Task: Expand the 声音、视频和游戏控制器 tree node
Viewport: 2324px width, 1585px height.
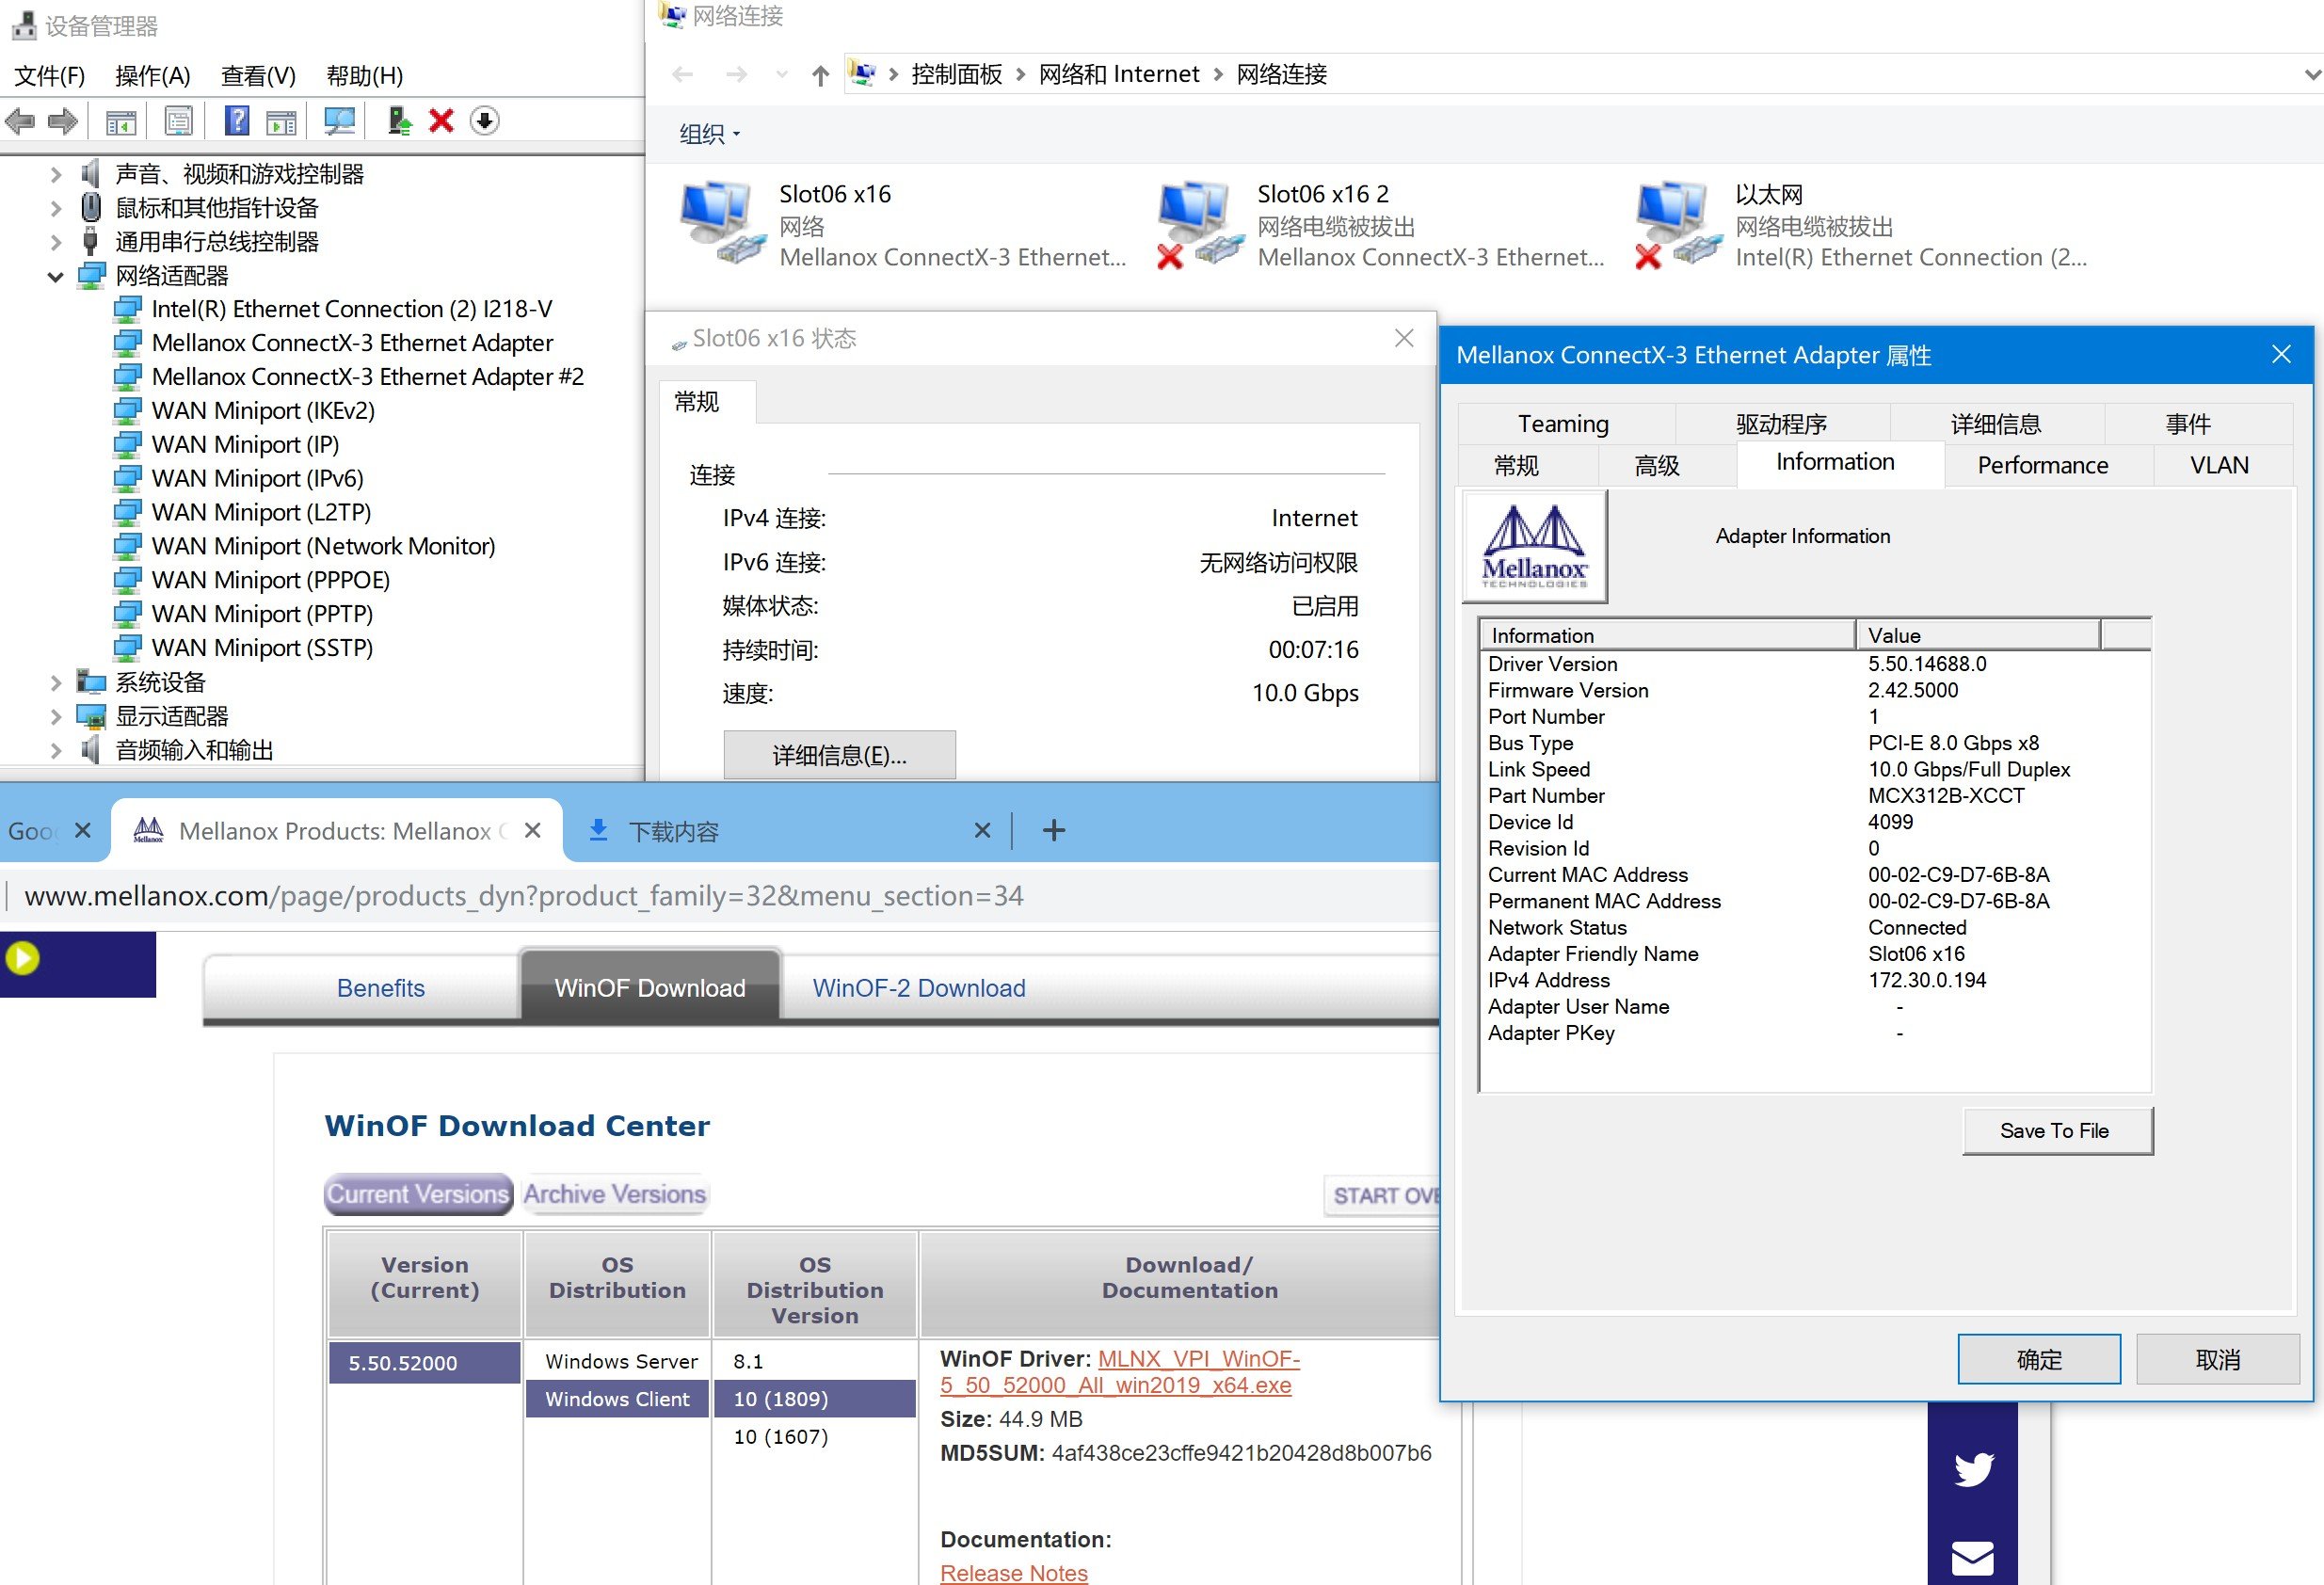Action: pos(56,174)
